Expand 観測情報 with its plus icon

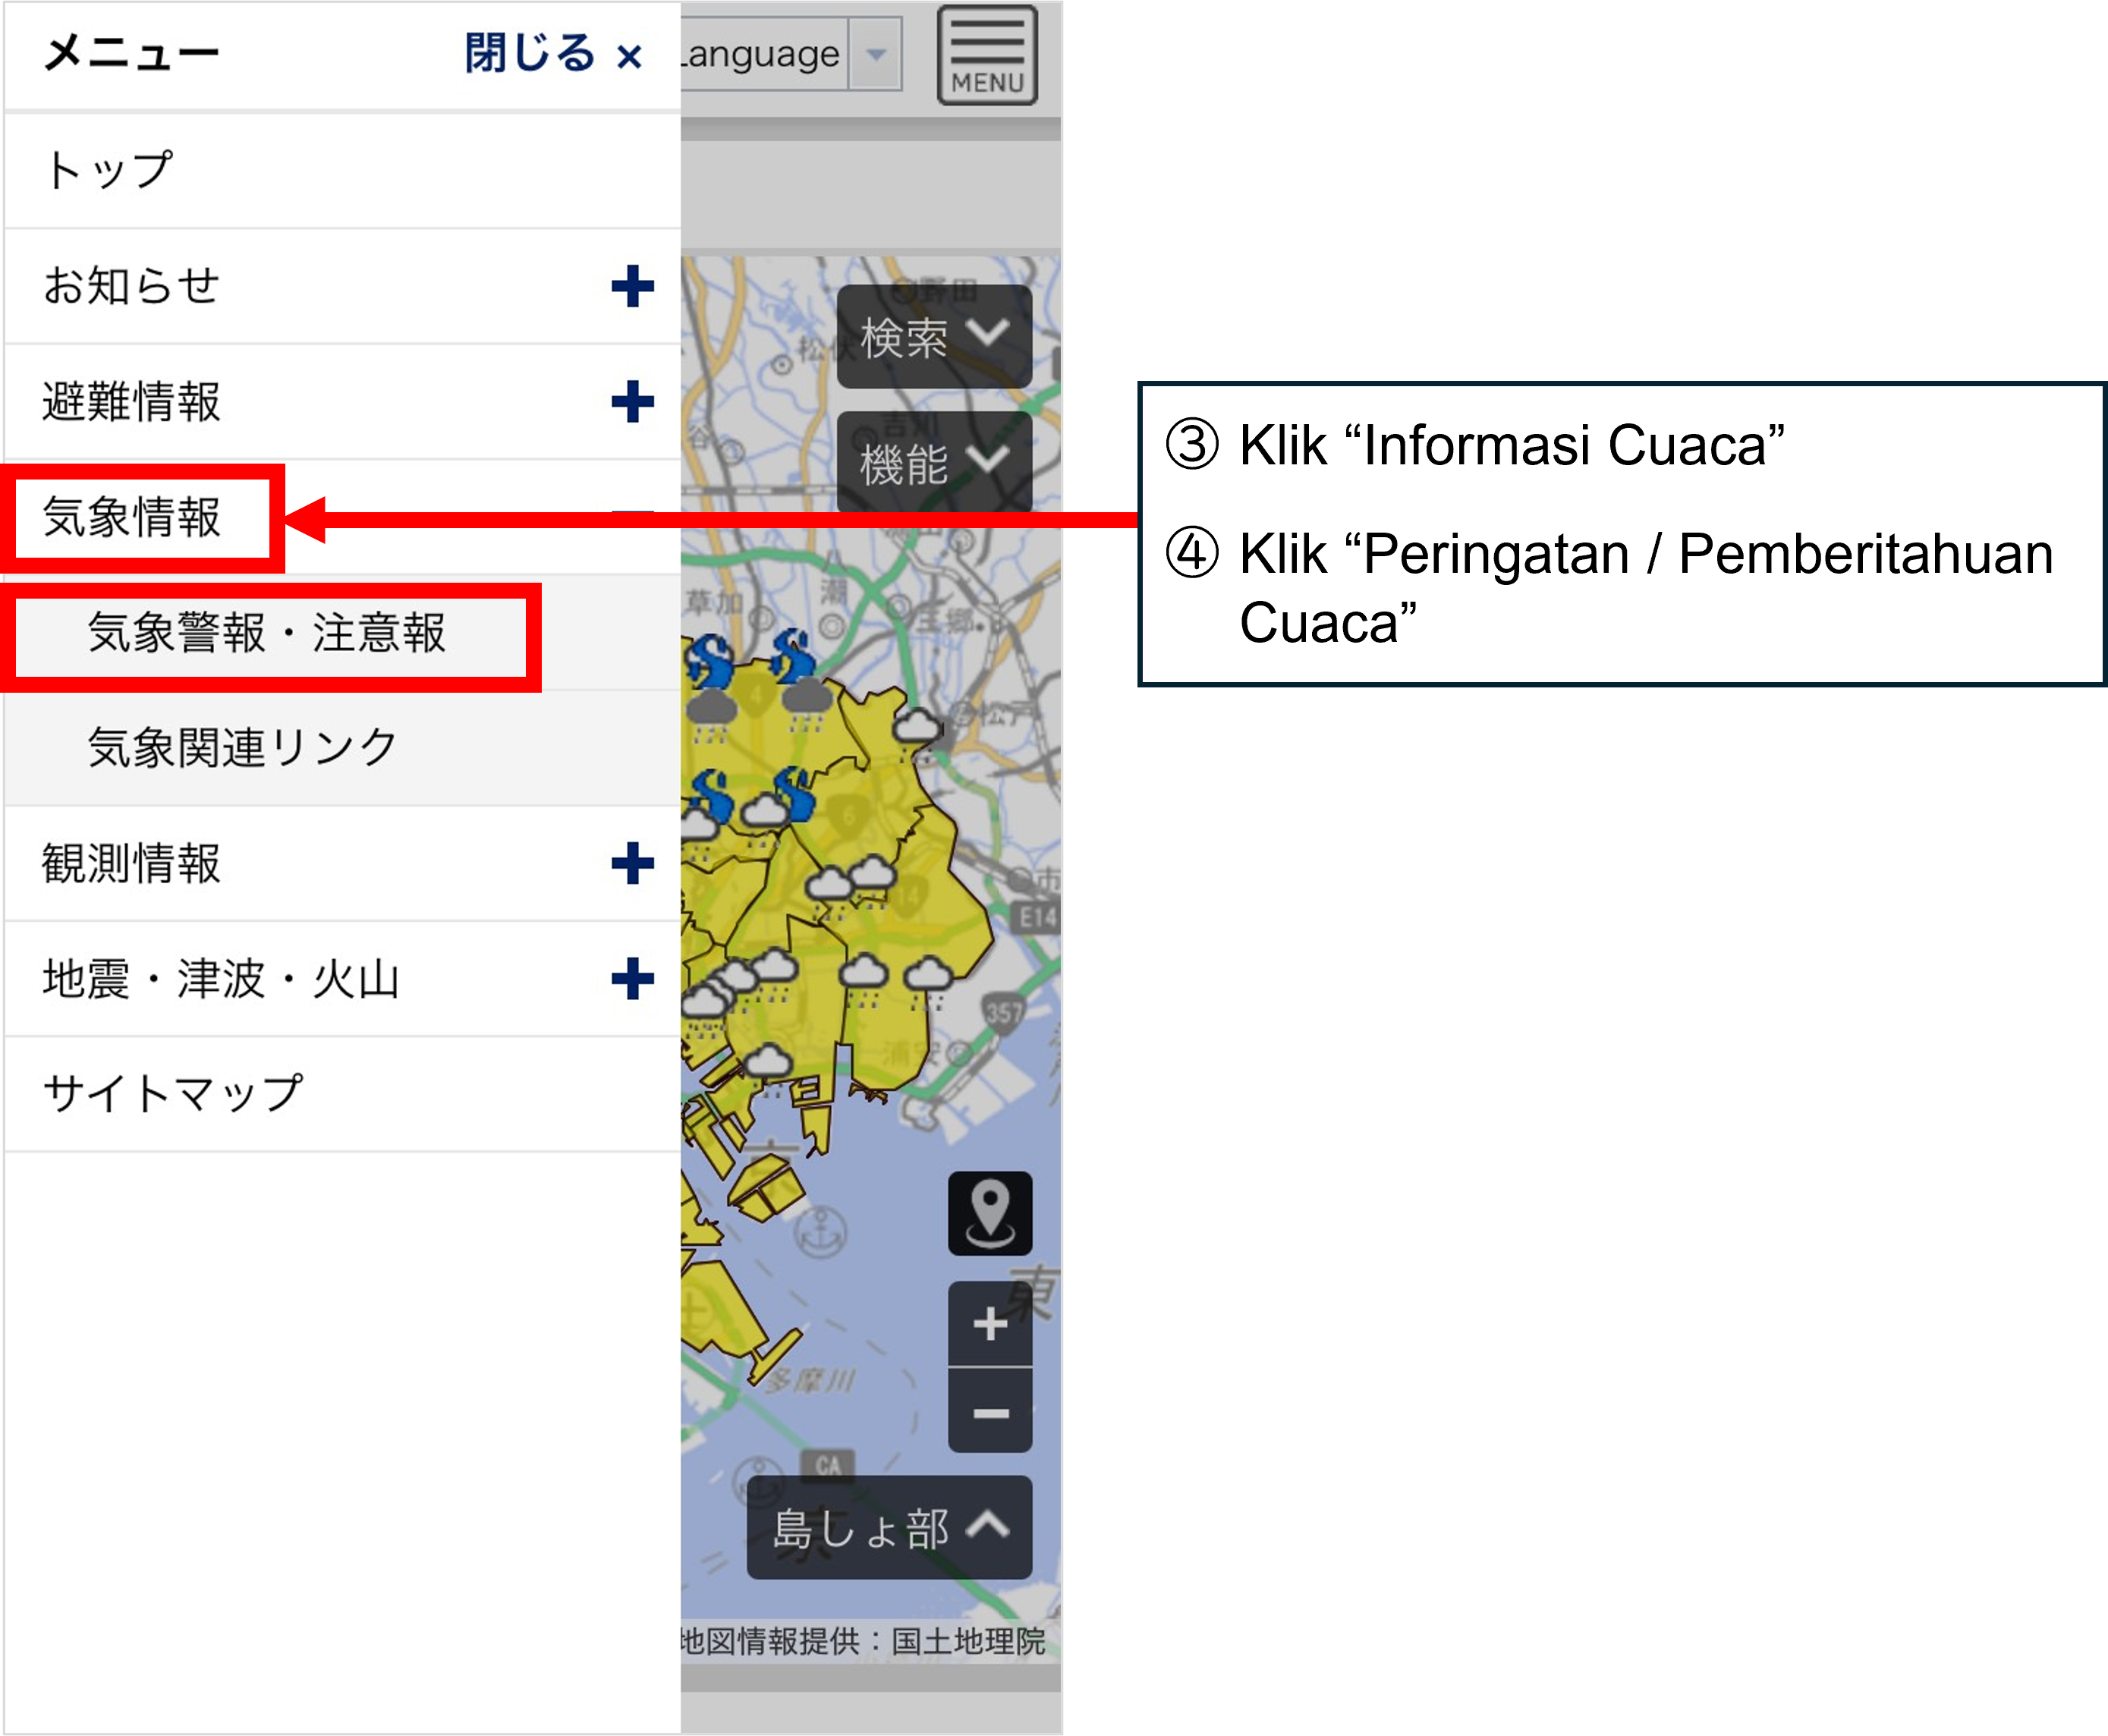click(x=632, y=863)
